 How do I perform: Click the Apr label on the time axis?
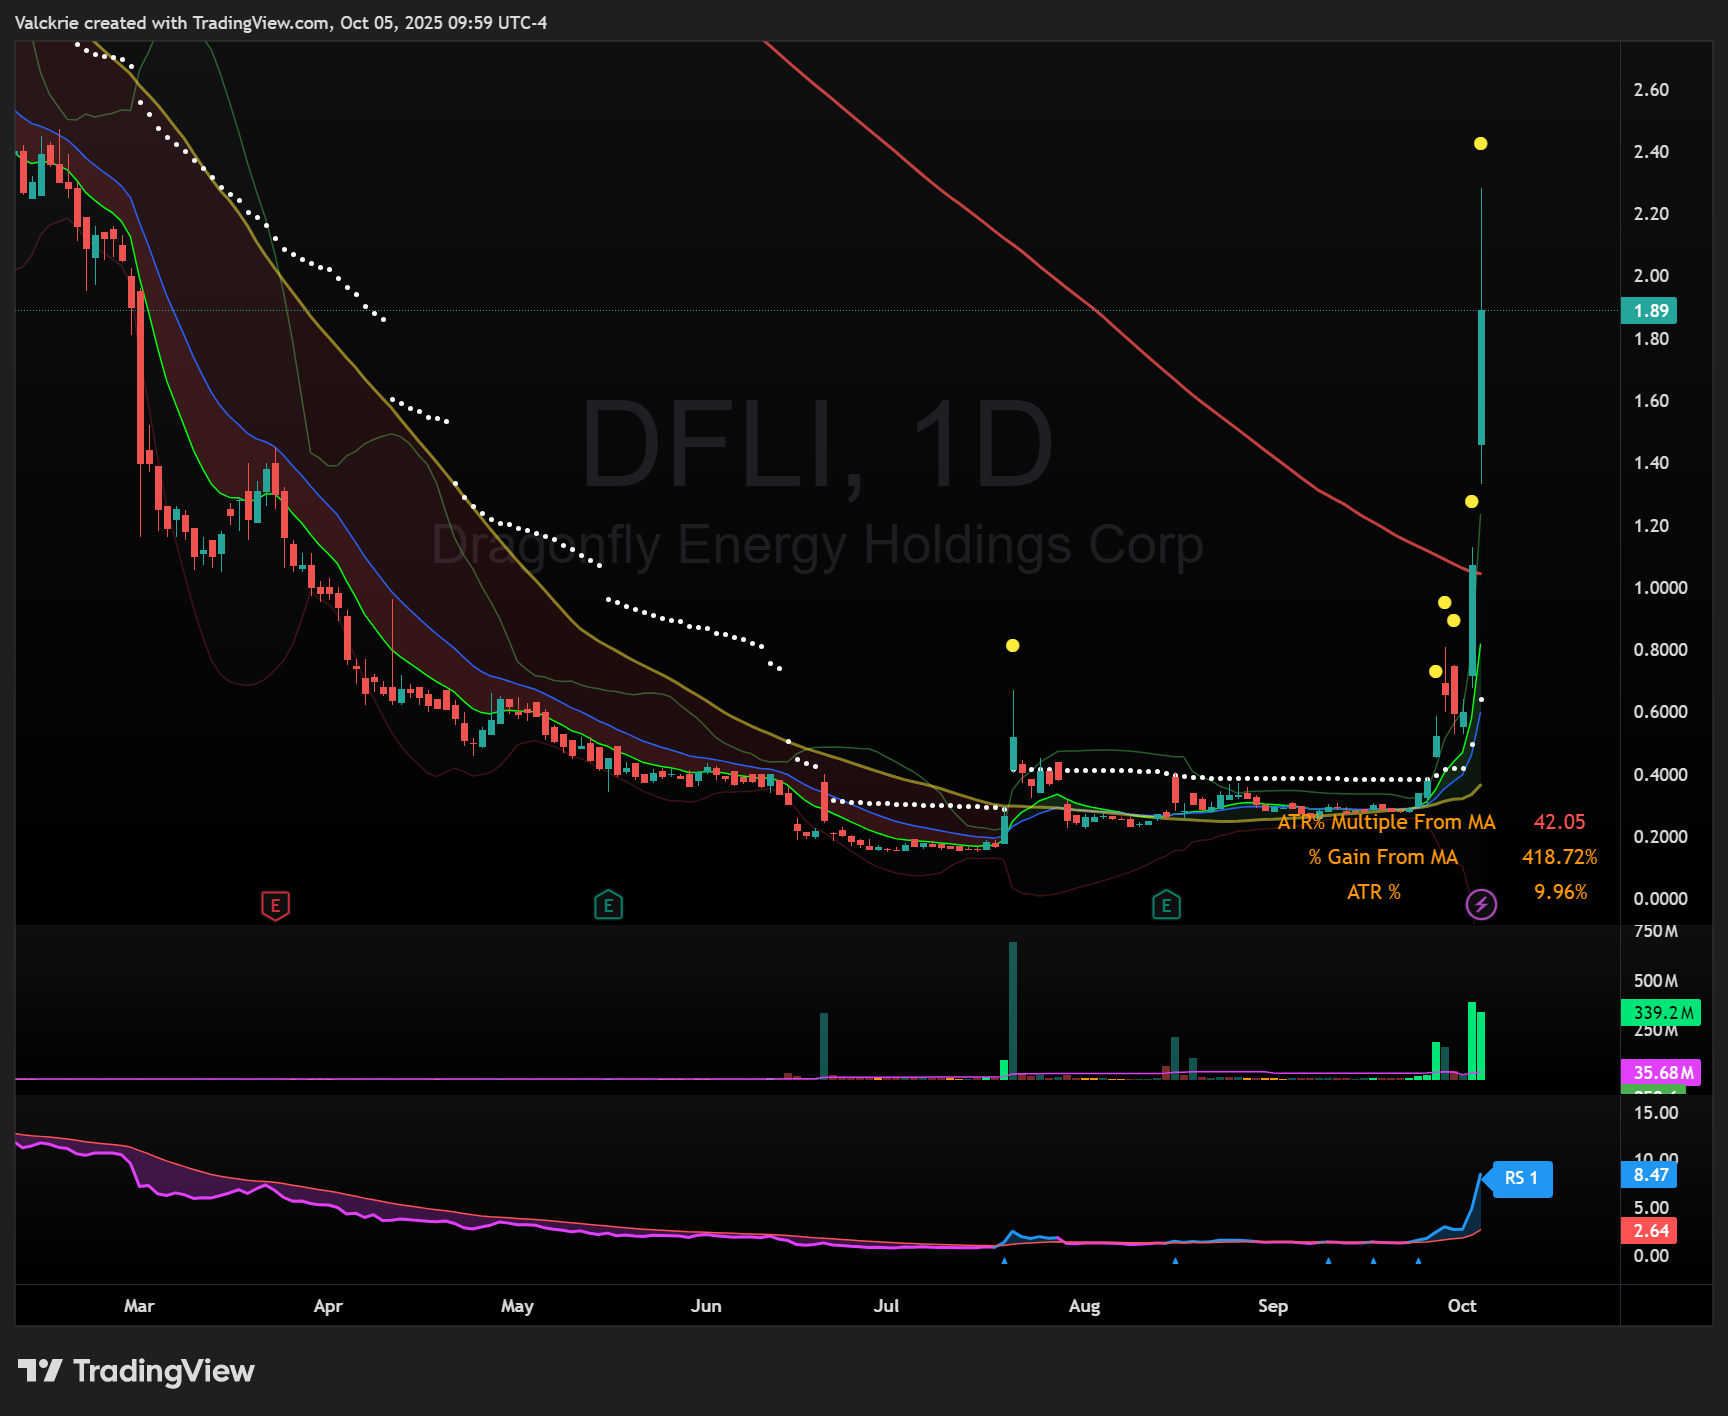point(328,1306)
